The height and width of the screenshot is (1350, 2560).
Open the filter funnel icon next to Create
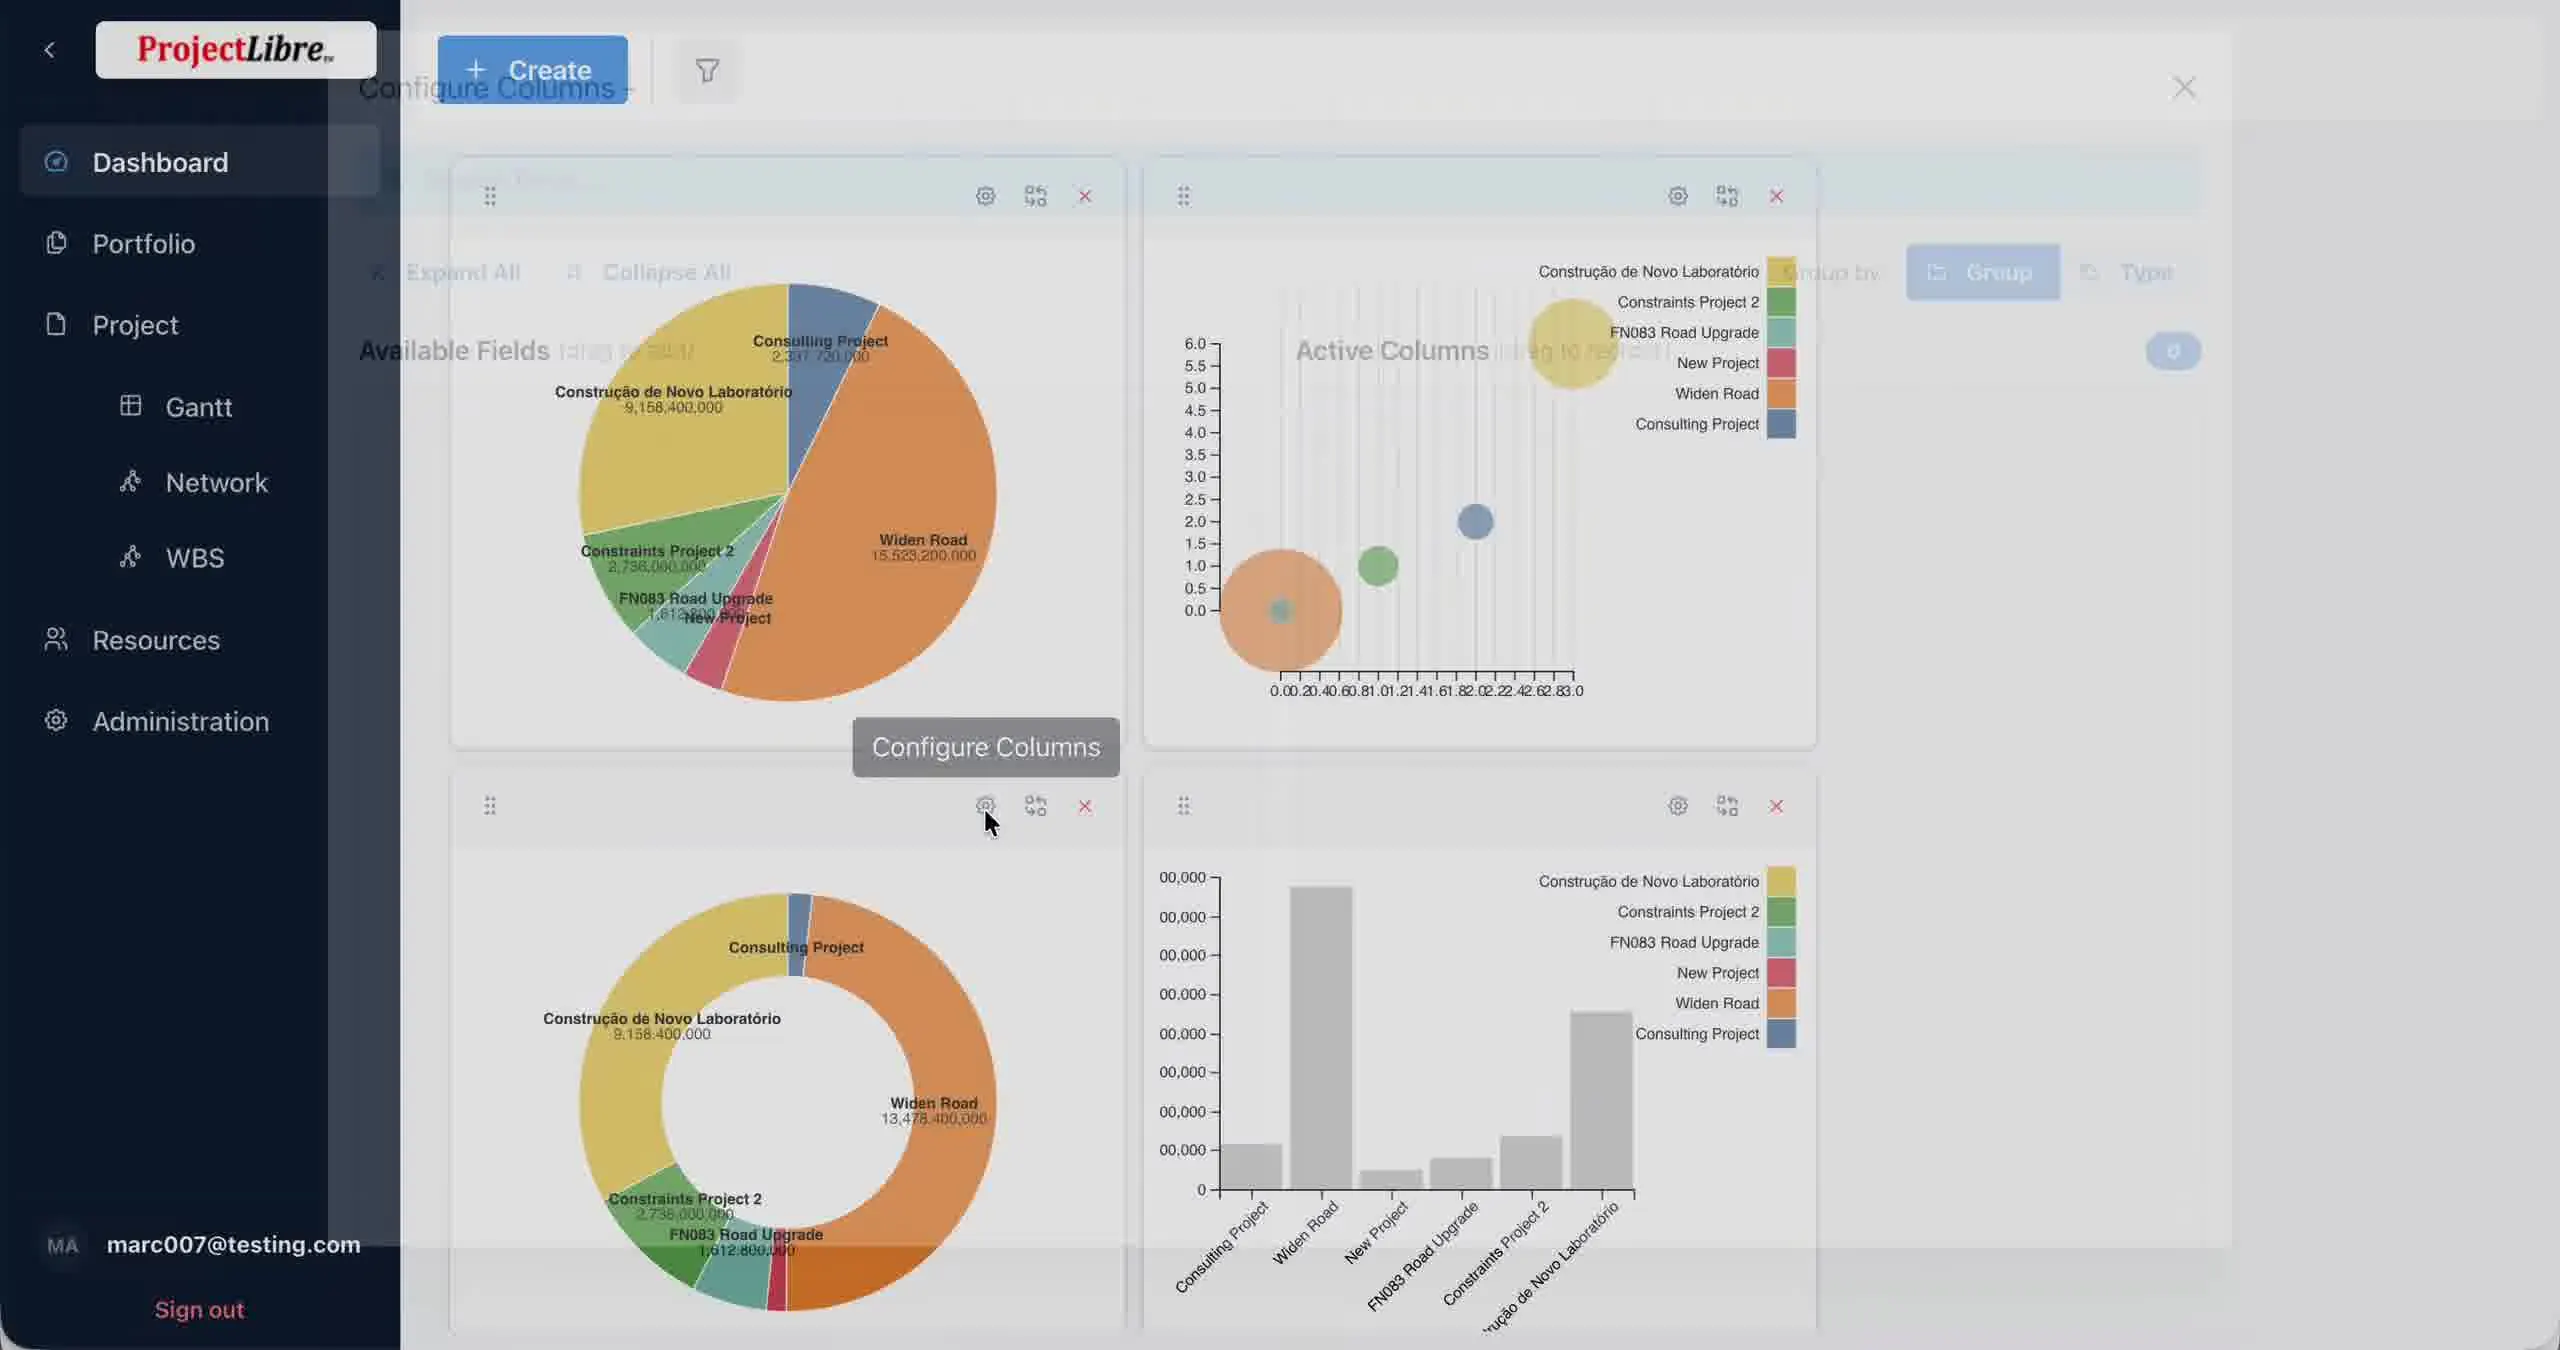click(x=707, y=70)
